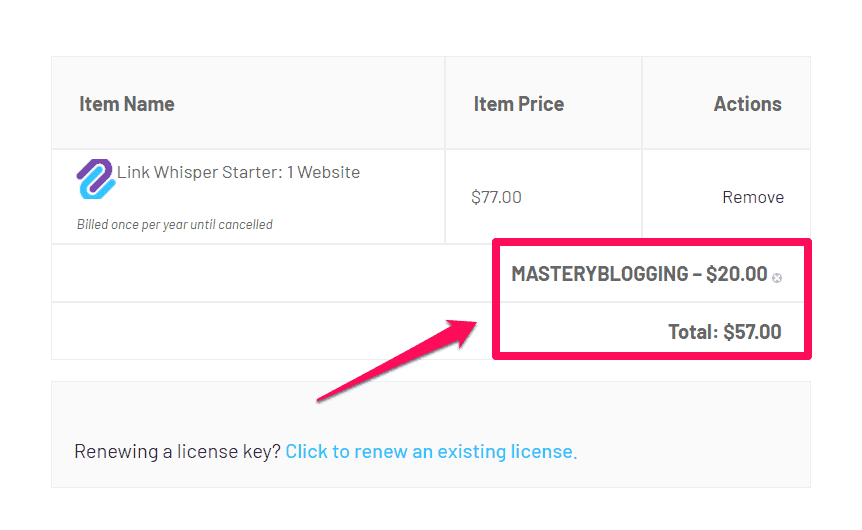Click the Item Price column header
The width and height of the screenshot is (862, 530).
click(518, 104)
